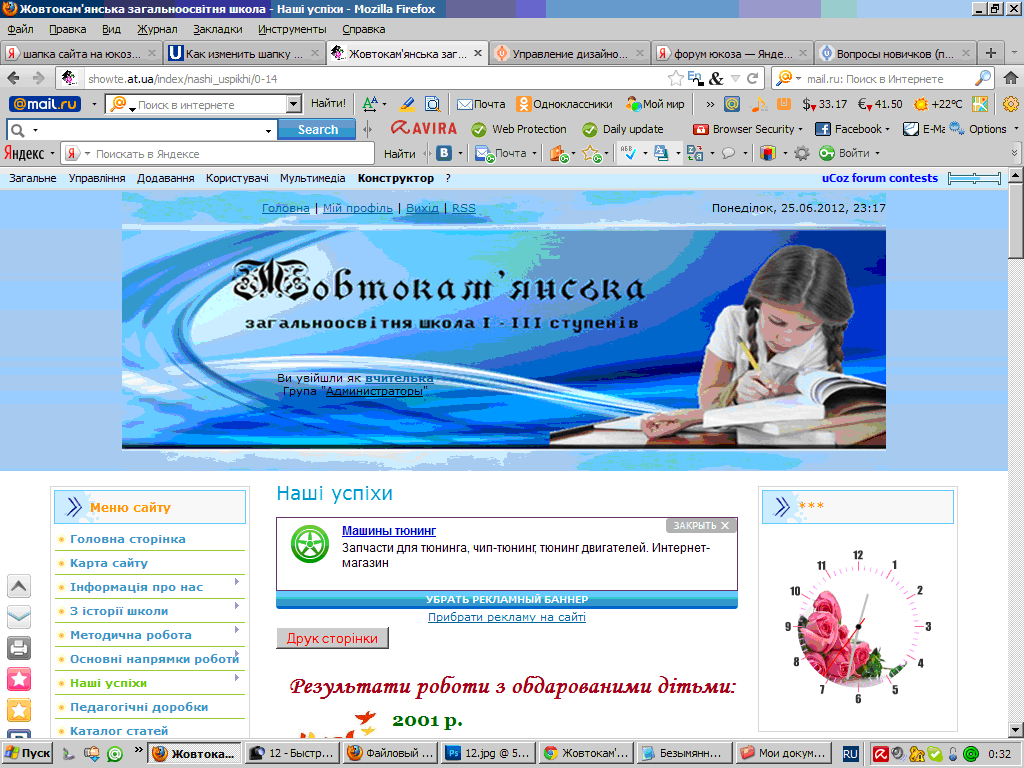Click the Прибрати рекламу на сайті link
Screen dimensions: 1024x768
[x=507, y=617]
